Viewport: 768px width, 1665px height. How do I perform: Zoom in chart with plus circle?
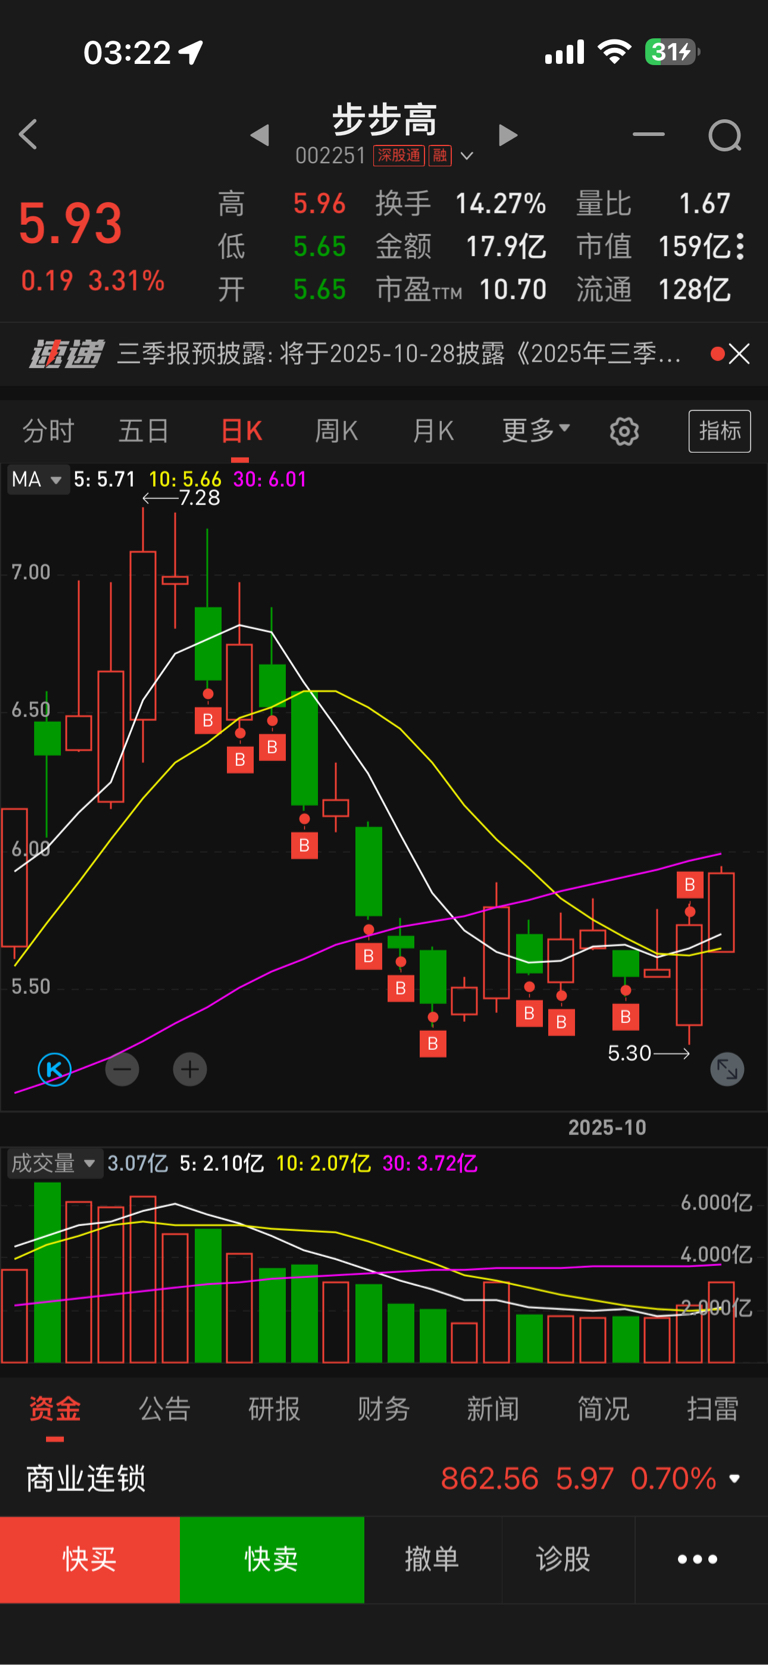coord(190,1069)
